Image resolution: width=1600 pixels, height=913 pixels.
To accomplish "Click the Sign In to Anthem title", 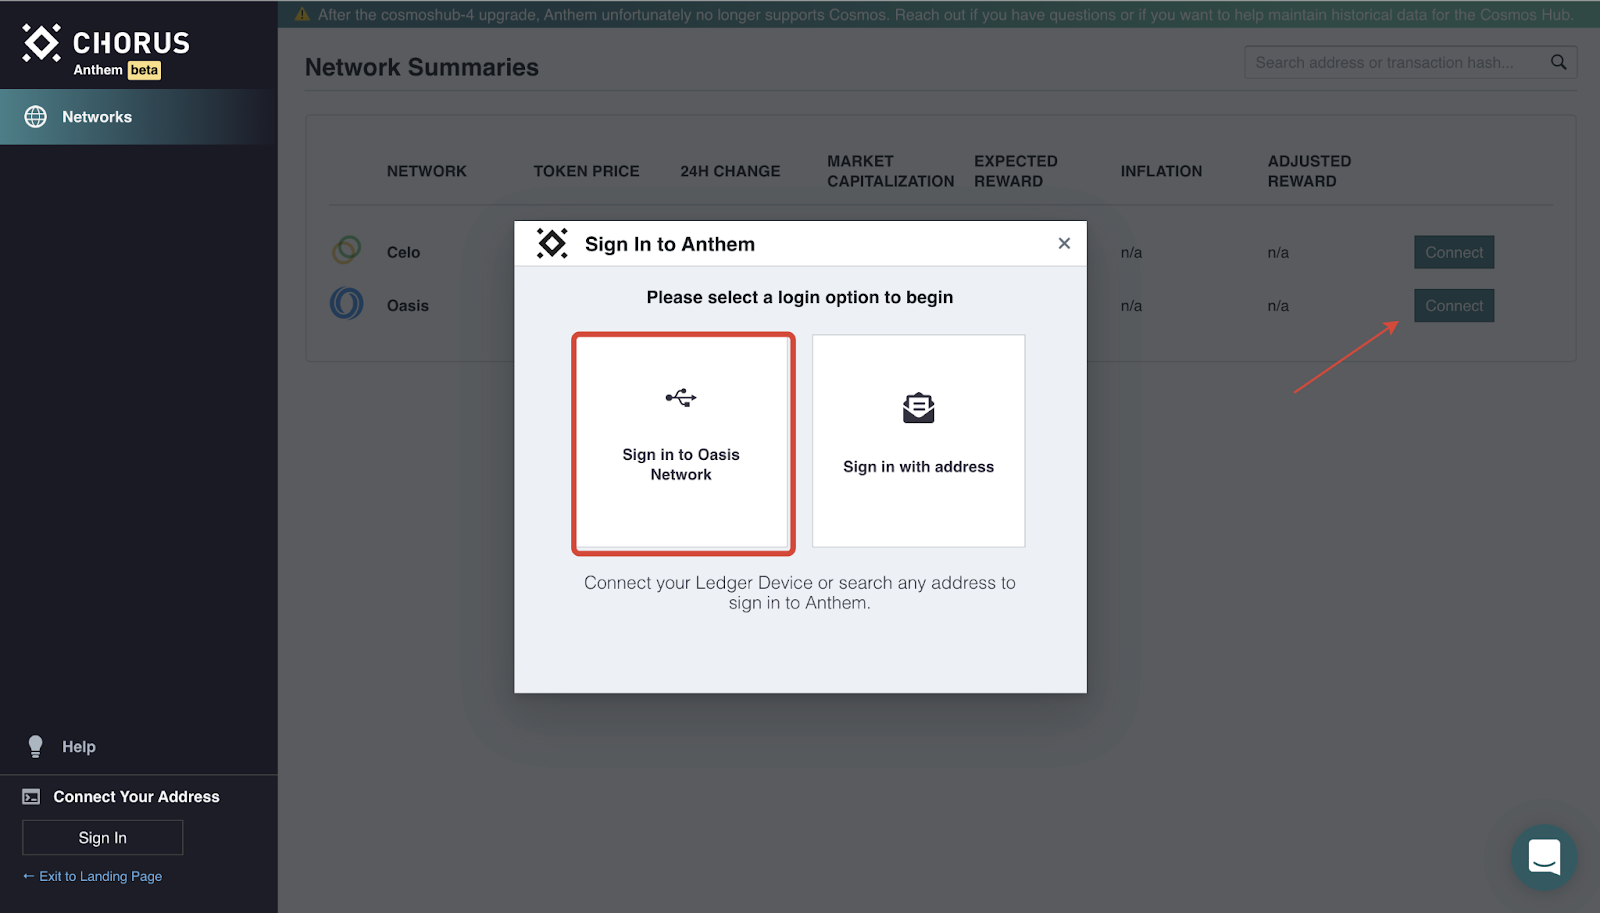I will pyautogui.click(x=670, y=244).
